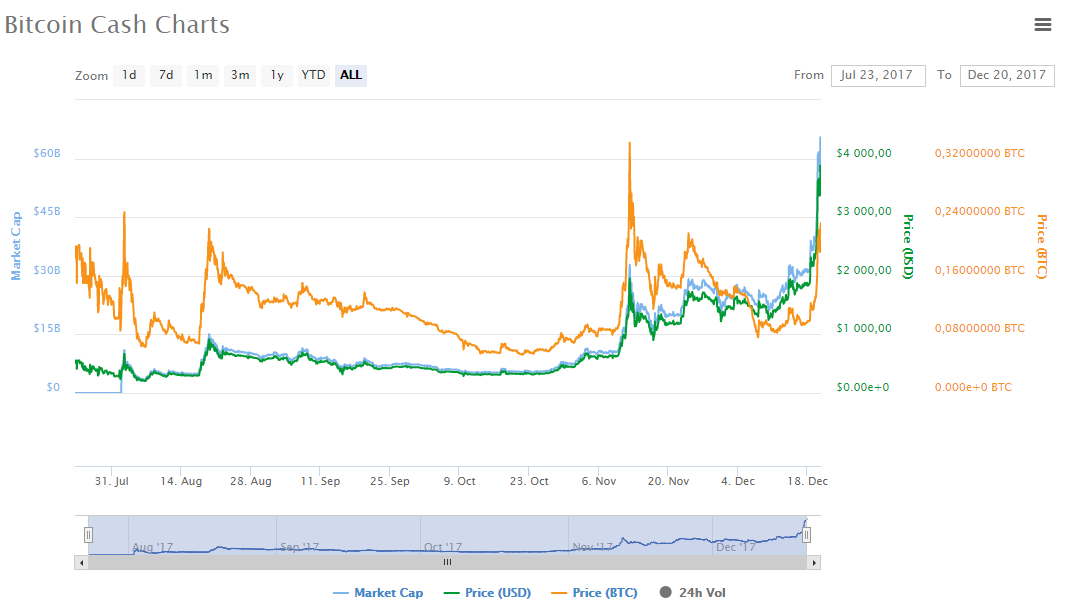Click the Nov '17 navigator label

point(593,547)
